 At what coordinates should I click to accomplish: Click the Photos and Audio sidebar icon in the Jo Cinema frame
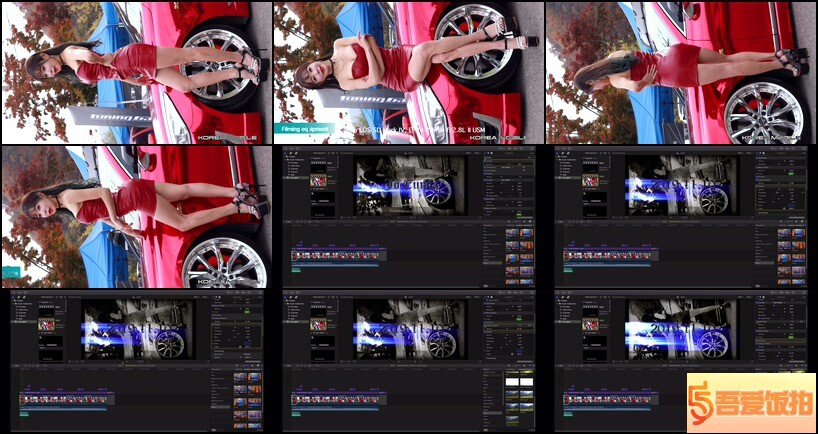[288, 153]
